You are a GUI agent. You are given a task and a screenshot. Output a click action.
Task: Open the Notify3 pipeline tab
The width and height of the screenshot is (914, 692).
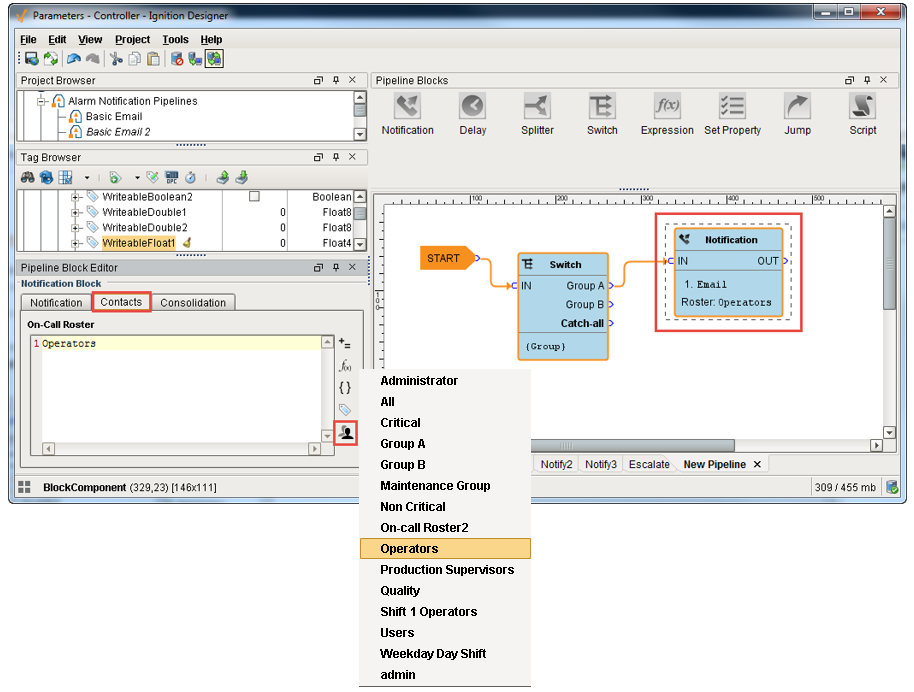[600, 464]
